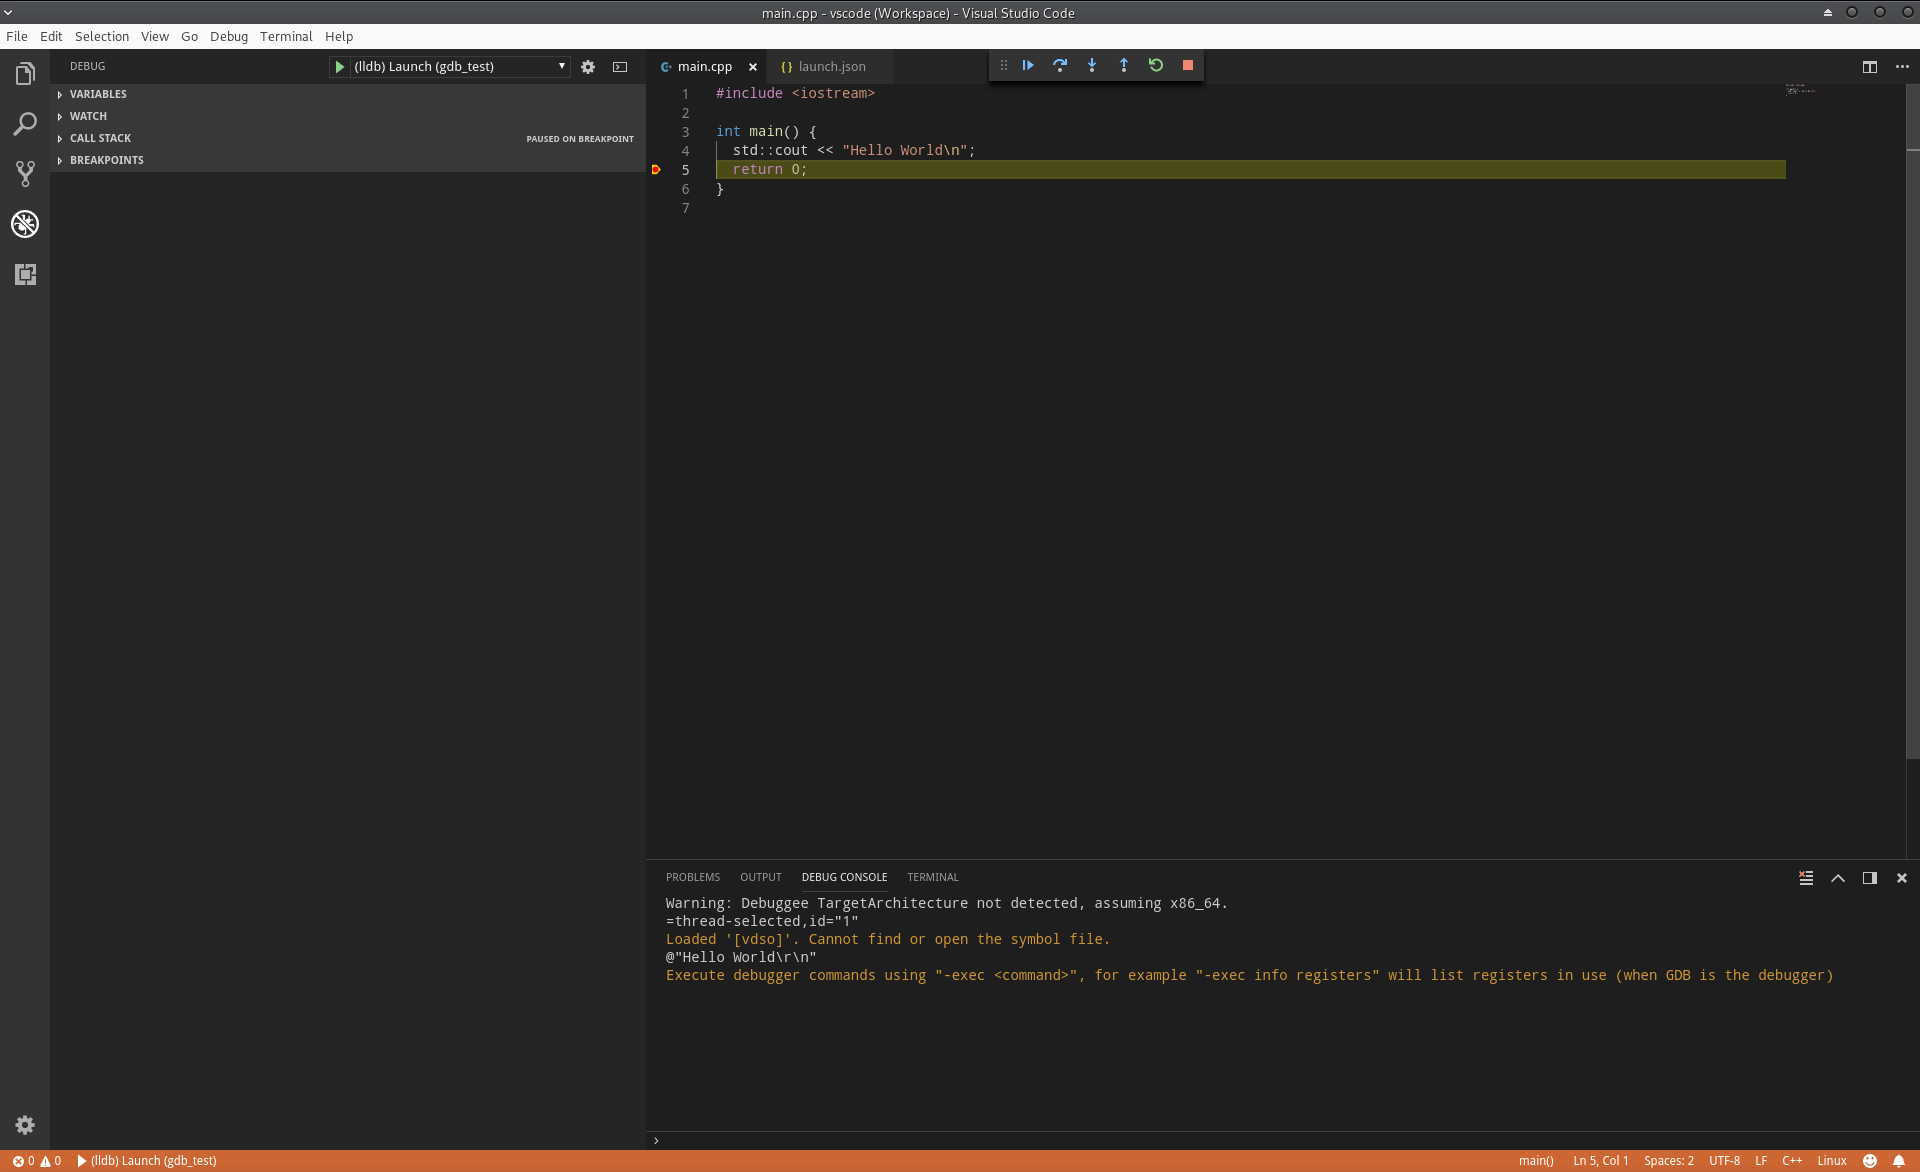The height and width of the screenshot is (1172, 1920).
Task: Click the C++ language mode in status bar
Action: click(x=1791, y=1161)
